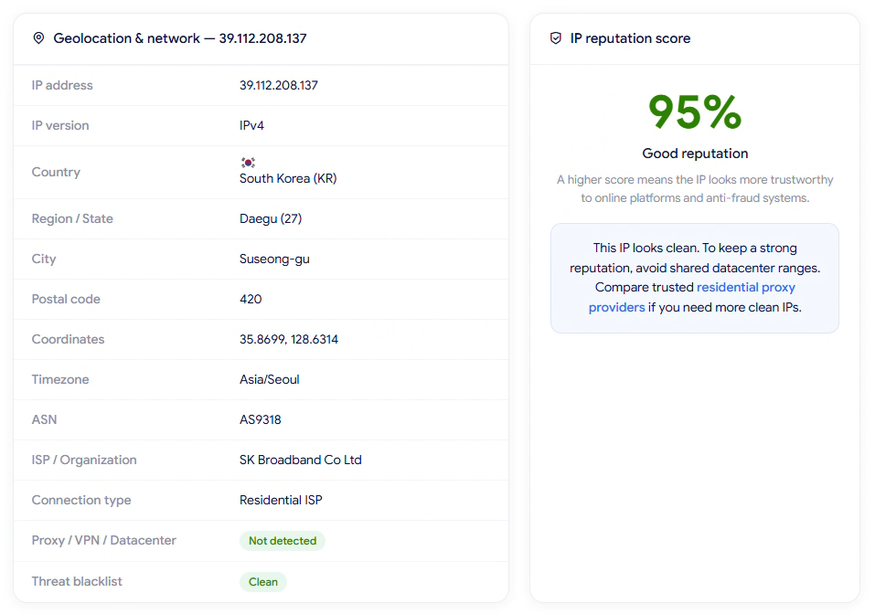
Task: Click the AS9318 ASN value
Action: click(260, 420)
